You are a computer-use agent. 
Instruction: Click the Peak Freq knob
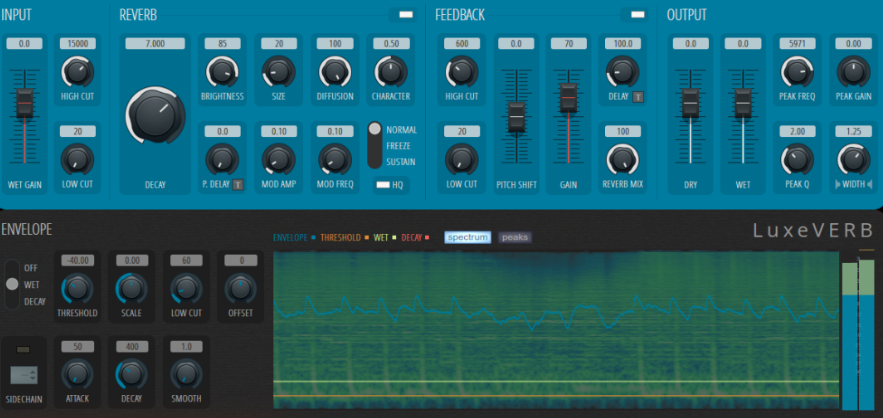(796, 70)
